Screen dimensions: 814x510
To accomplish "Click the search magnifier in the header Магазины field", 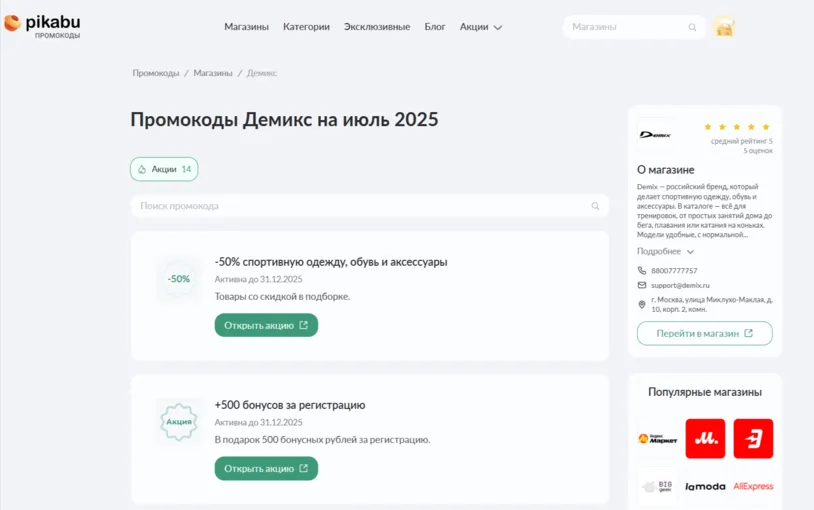I will click(692, 27).
